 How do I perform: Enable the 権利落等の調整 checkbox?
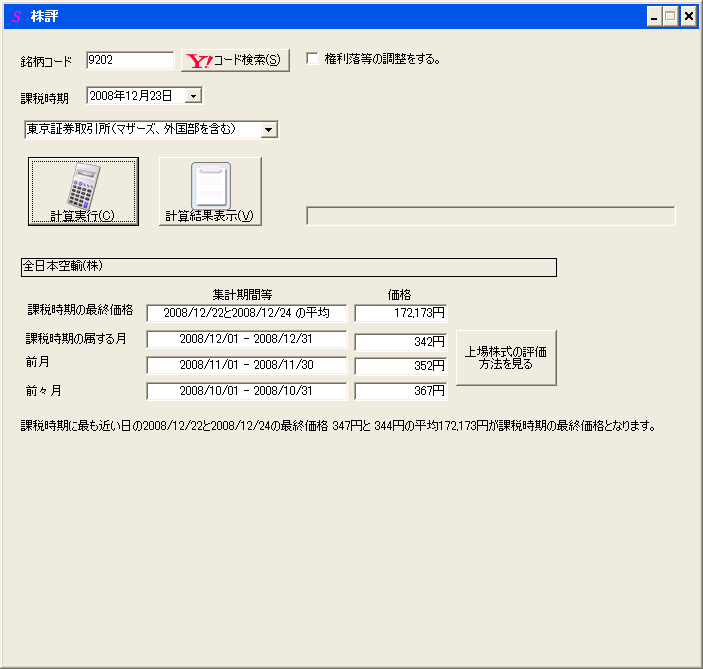point(313,59)
